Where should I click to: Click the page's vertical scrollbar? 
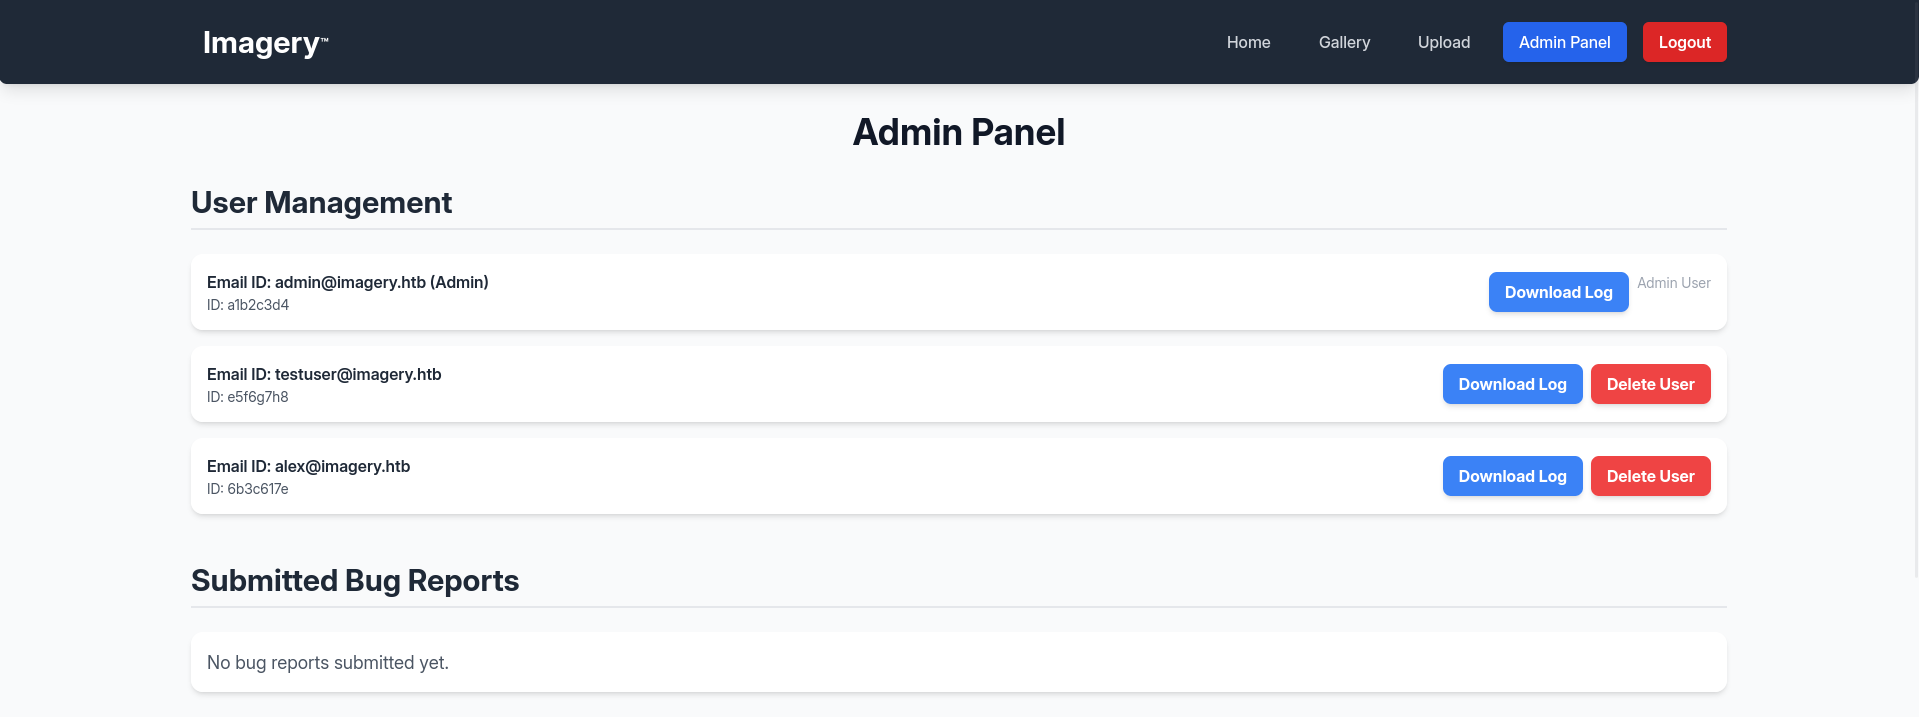pyautogui.click(x=1914, y=300)
